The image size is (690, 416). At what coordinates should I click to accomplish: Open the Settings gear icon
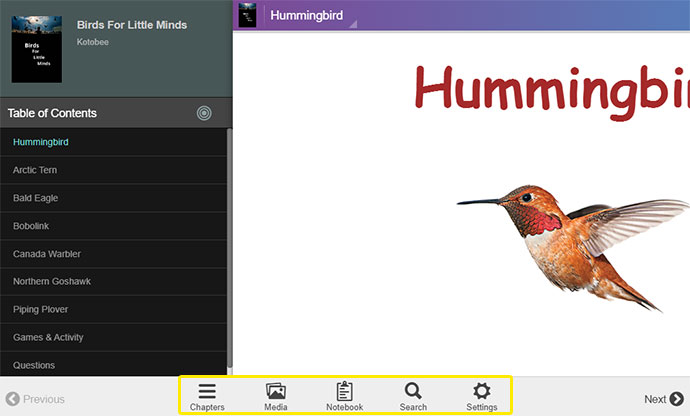tap(481, 392)
